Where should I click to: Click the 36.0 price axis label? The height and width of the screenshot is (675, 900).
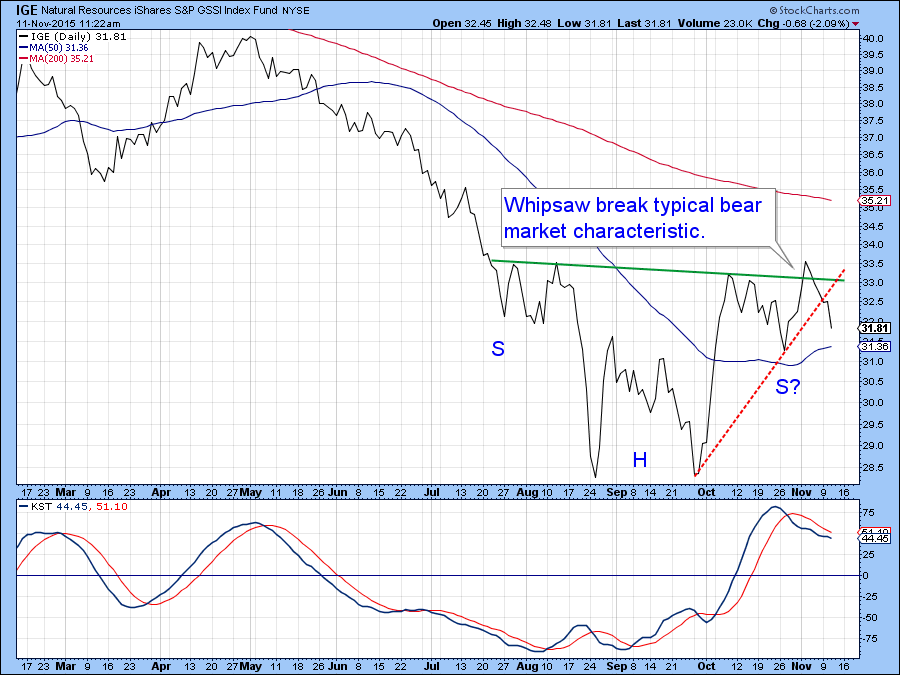pos(873,173)
